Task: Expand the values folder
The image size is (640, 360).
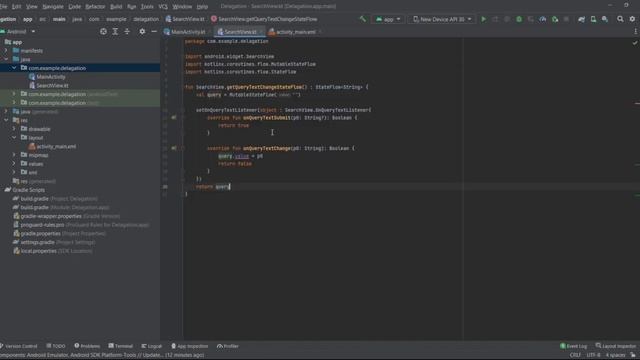Action: click(14, 163)
